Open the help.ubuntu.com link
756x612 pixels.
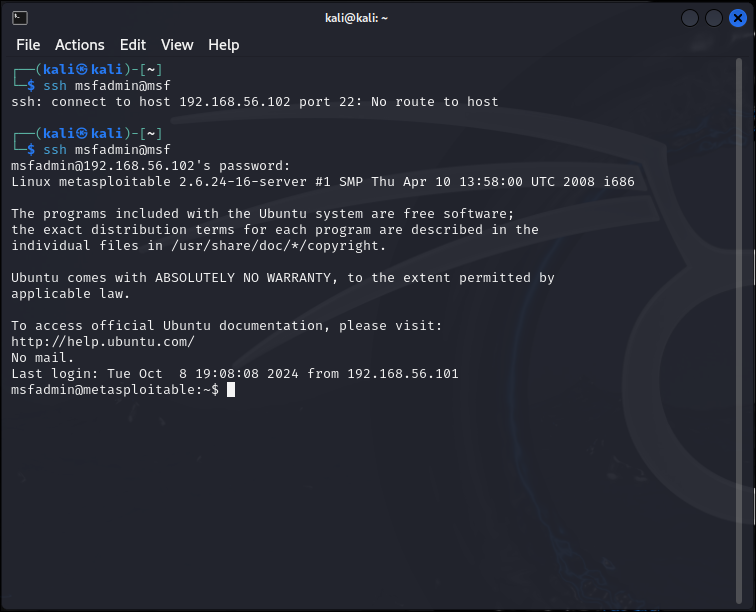(102, 342)
